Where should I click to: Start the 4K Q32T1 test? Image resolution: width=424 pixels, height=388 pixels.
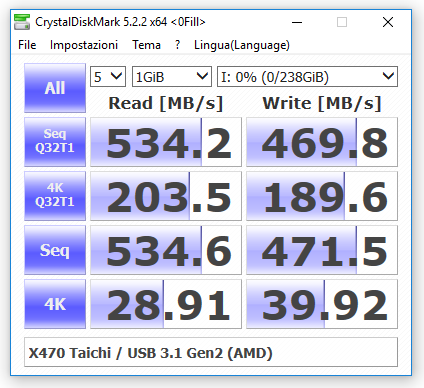pos(55,196)
